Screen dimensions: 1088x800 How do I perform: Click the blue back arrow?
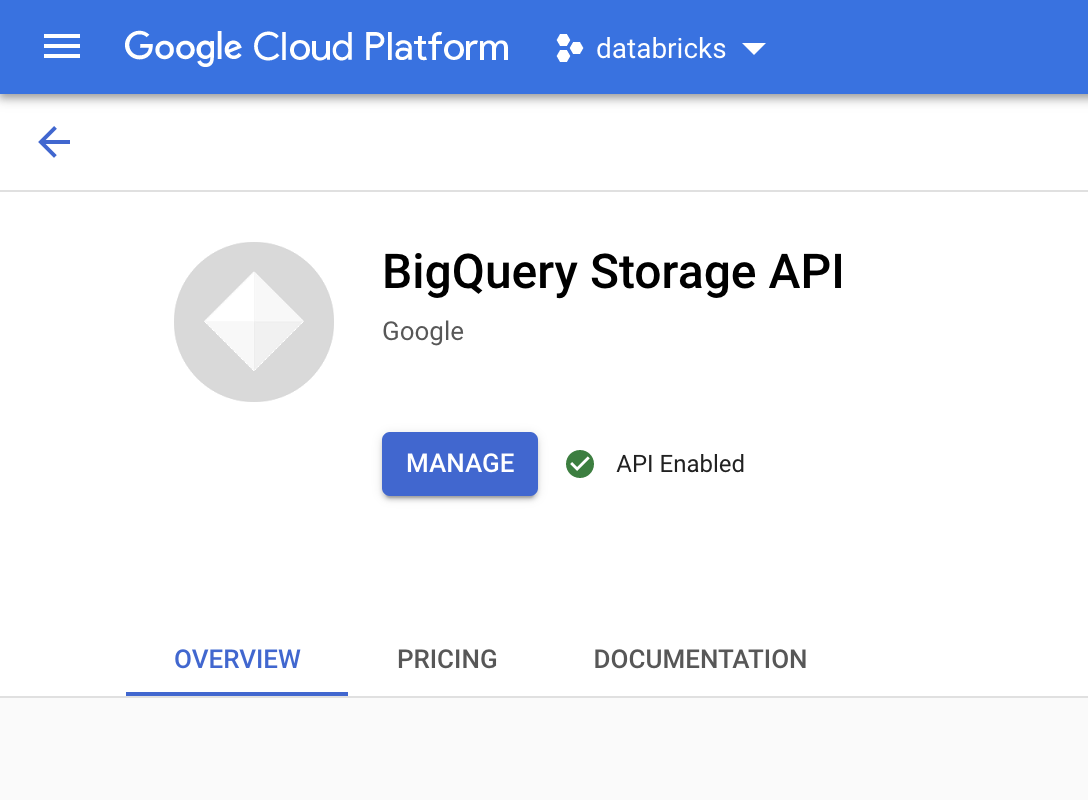pyautogui.click(x=53, y=142)
